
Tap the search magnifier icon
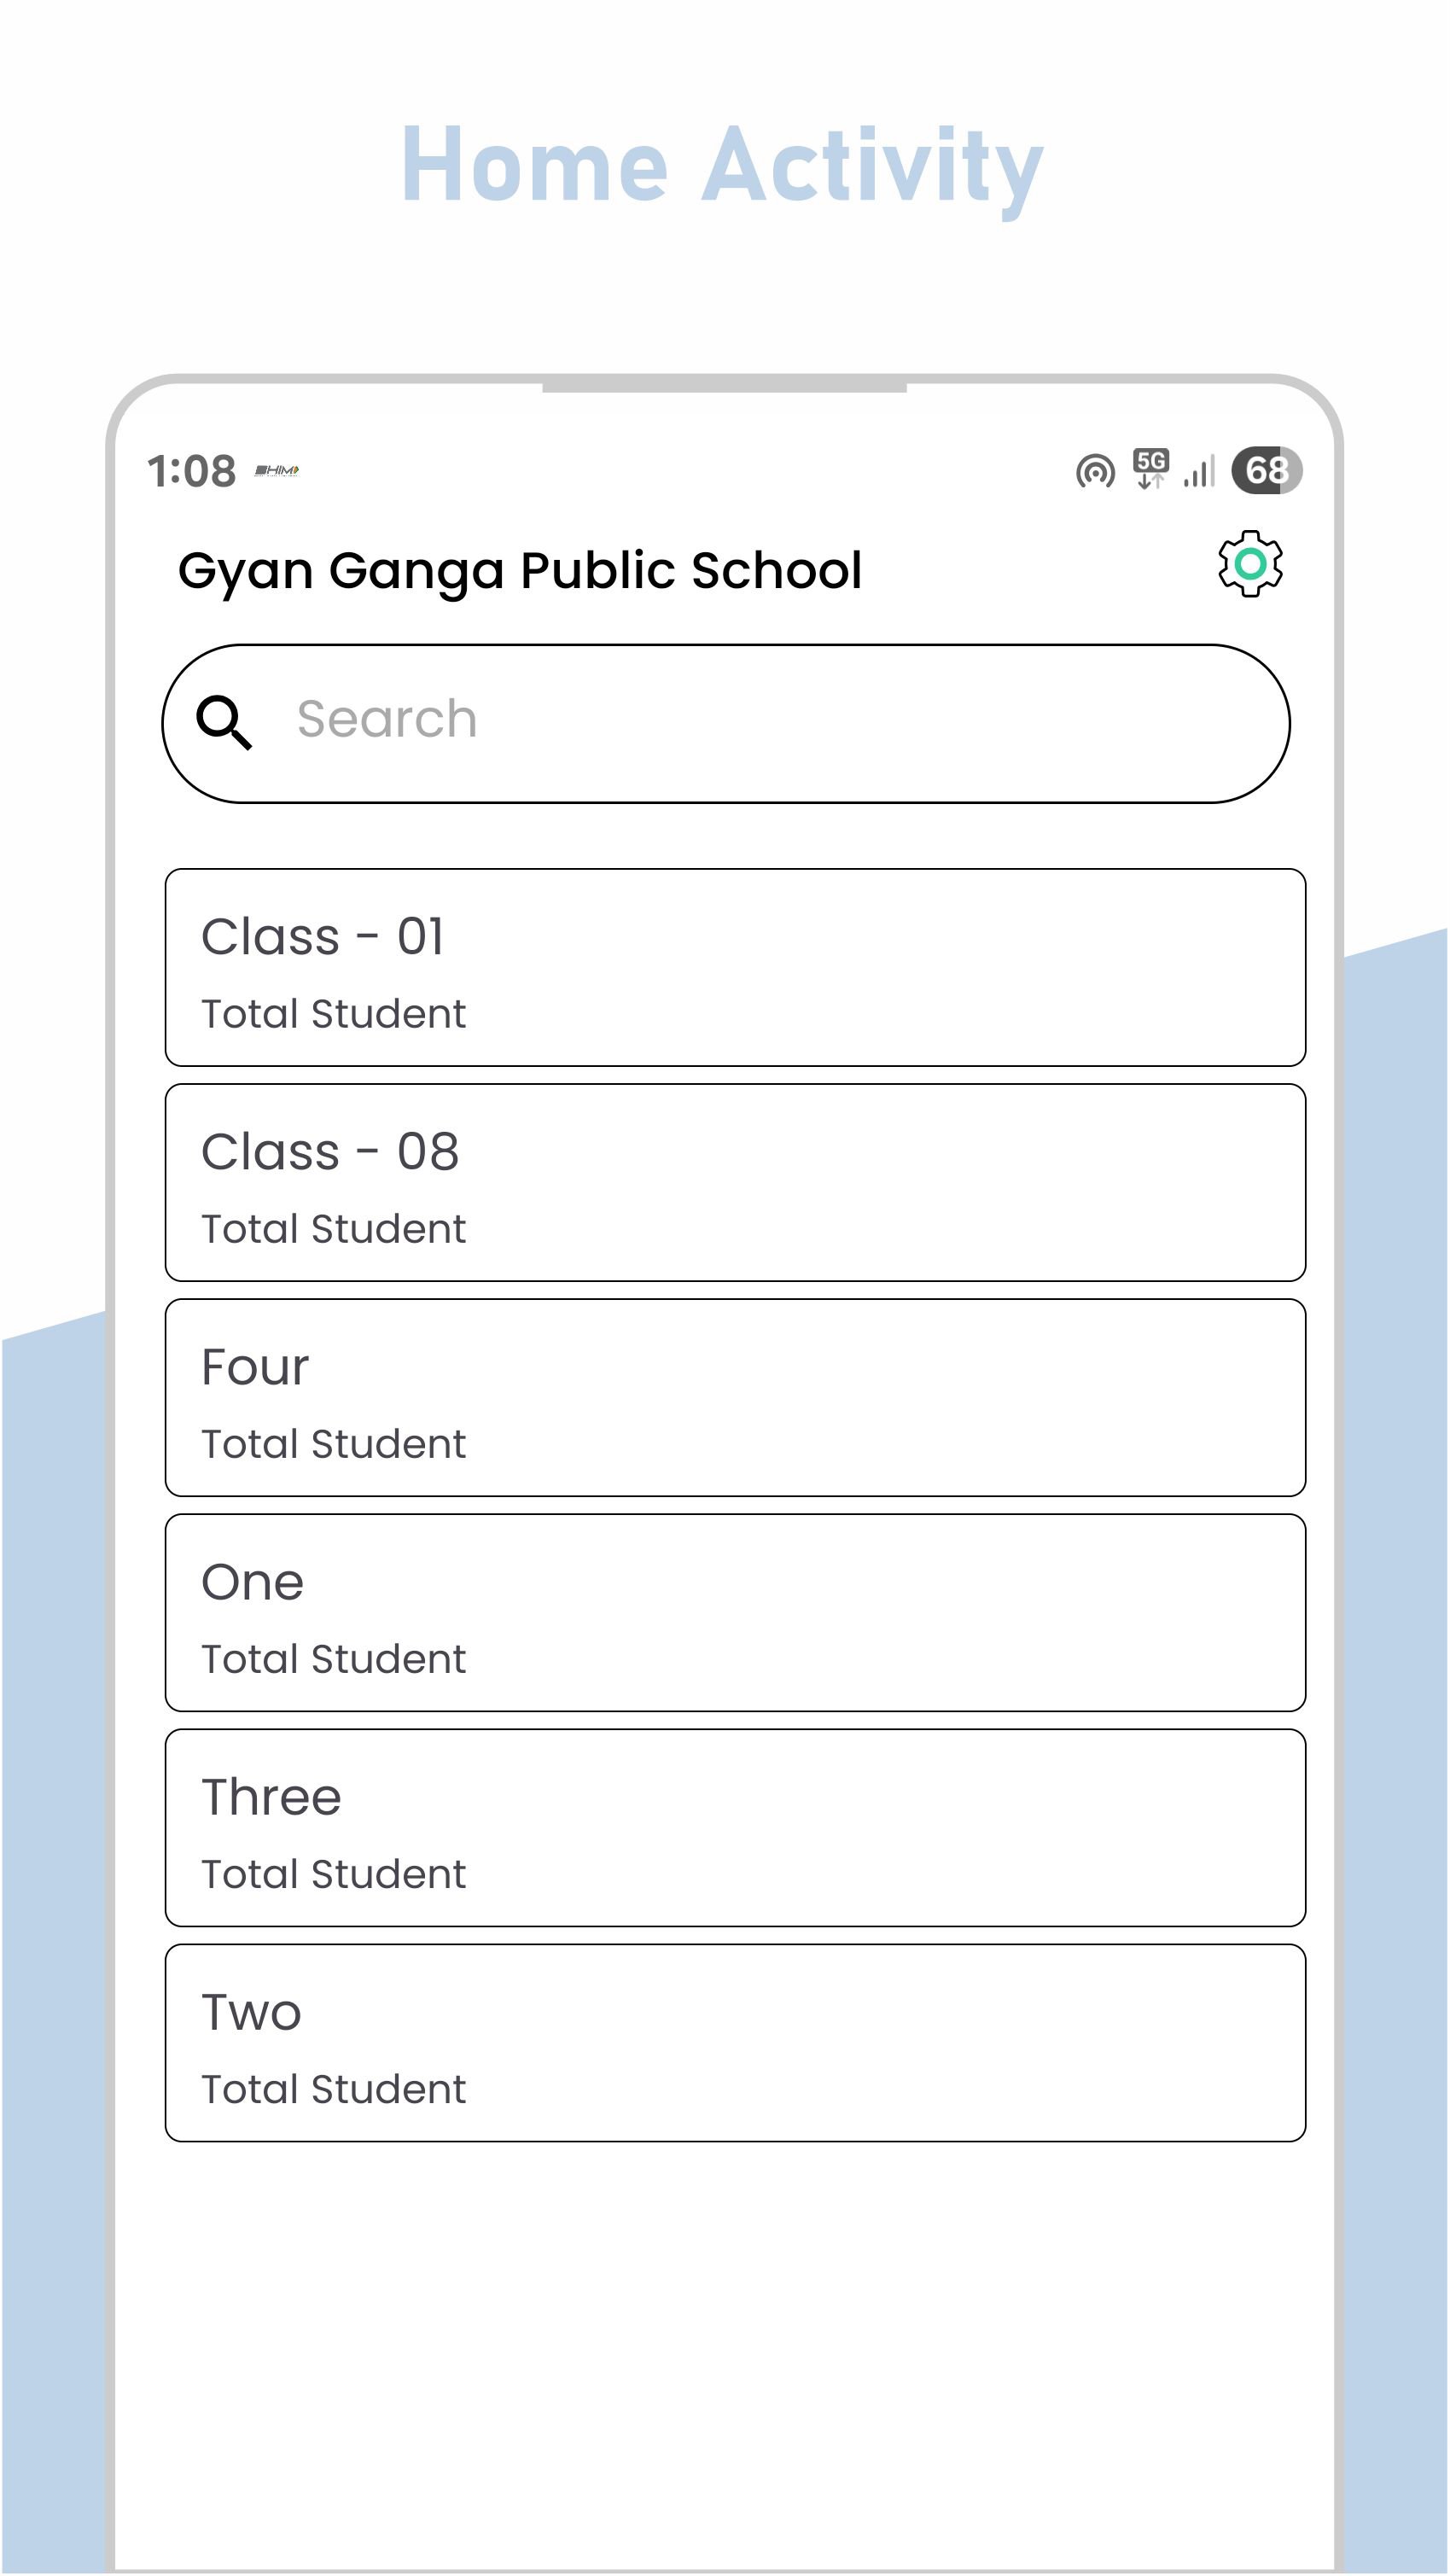pos(224,722)
